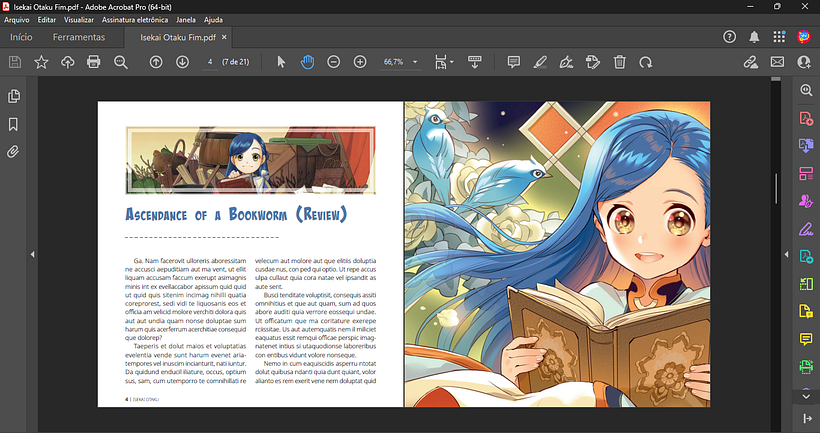Print the document with the printer icon
Image resolution: width=820 pixels, height=433 pixels.
(94, 62)
